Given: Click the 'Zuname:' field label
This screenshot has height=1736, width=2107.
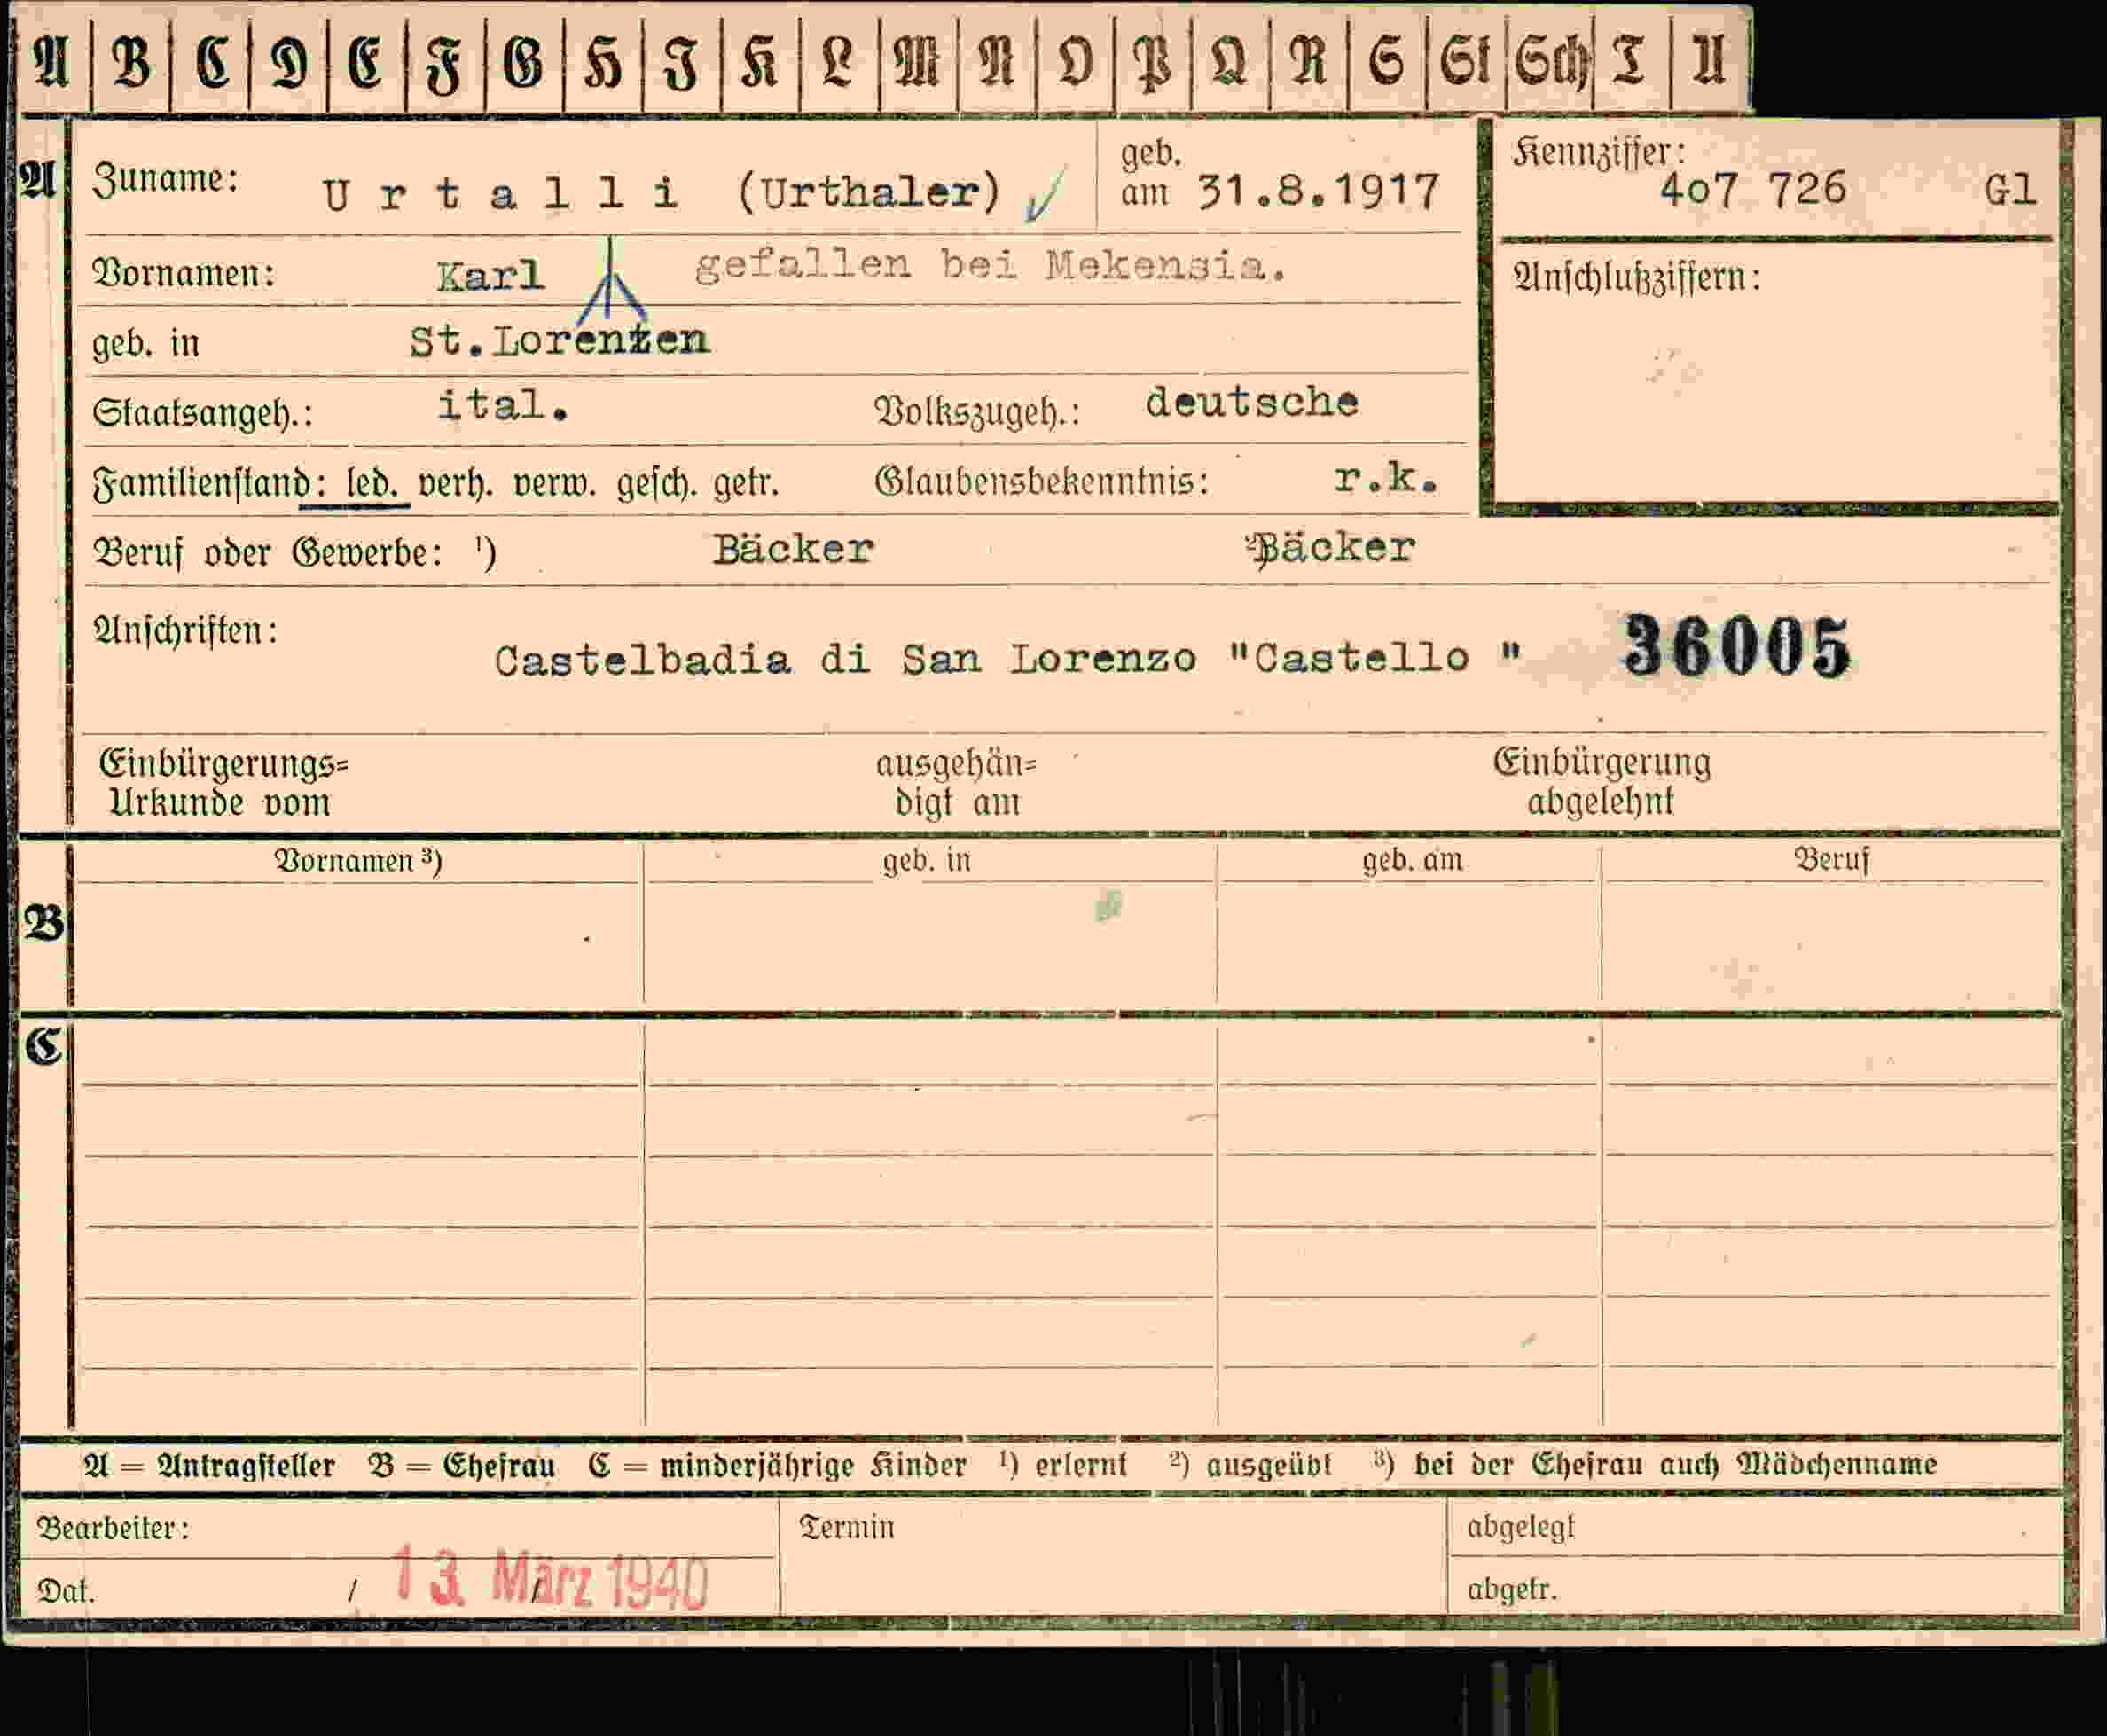Looking at the screenshot, I should [165, 180].
